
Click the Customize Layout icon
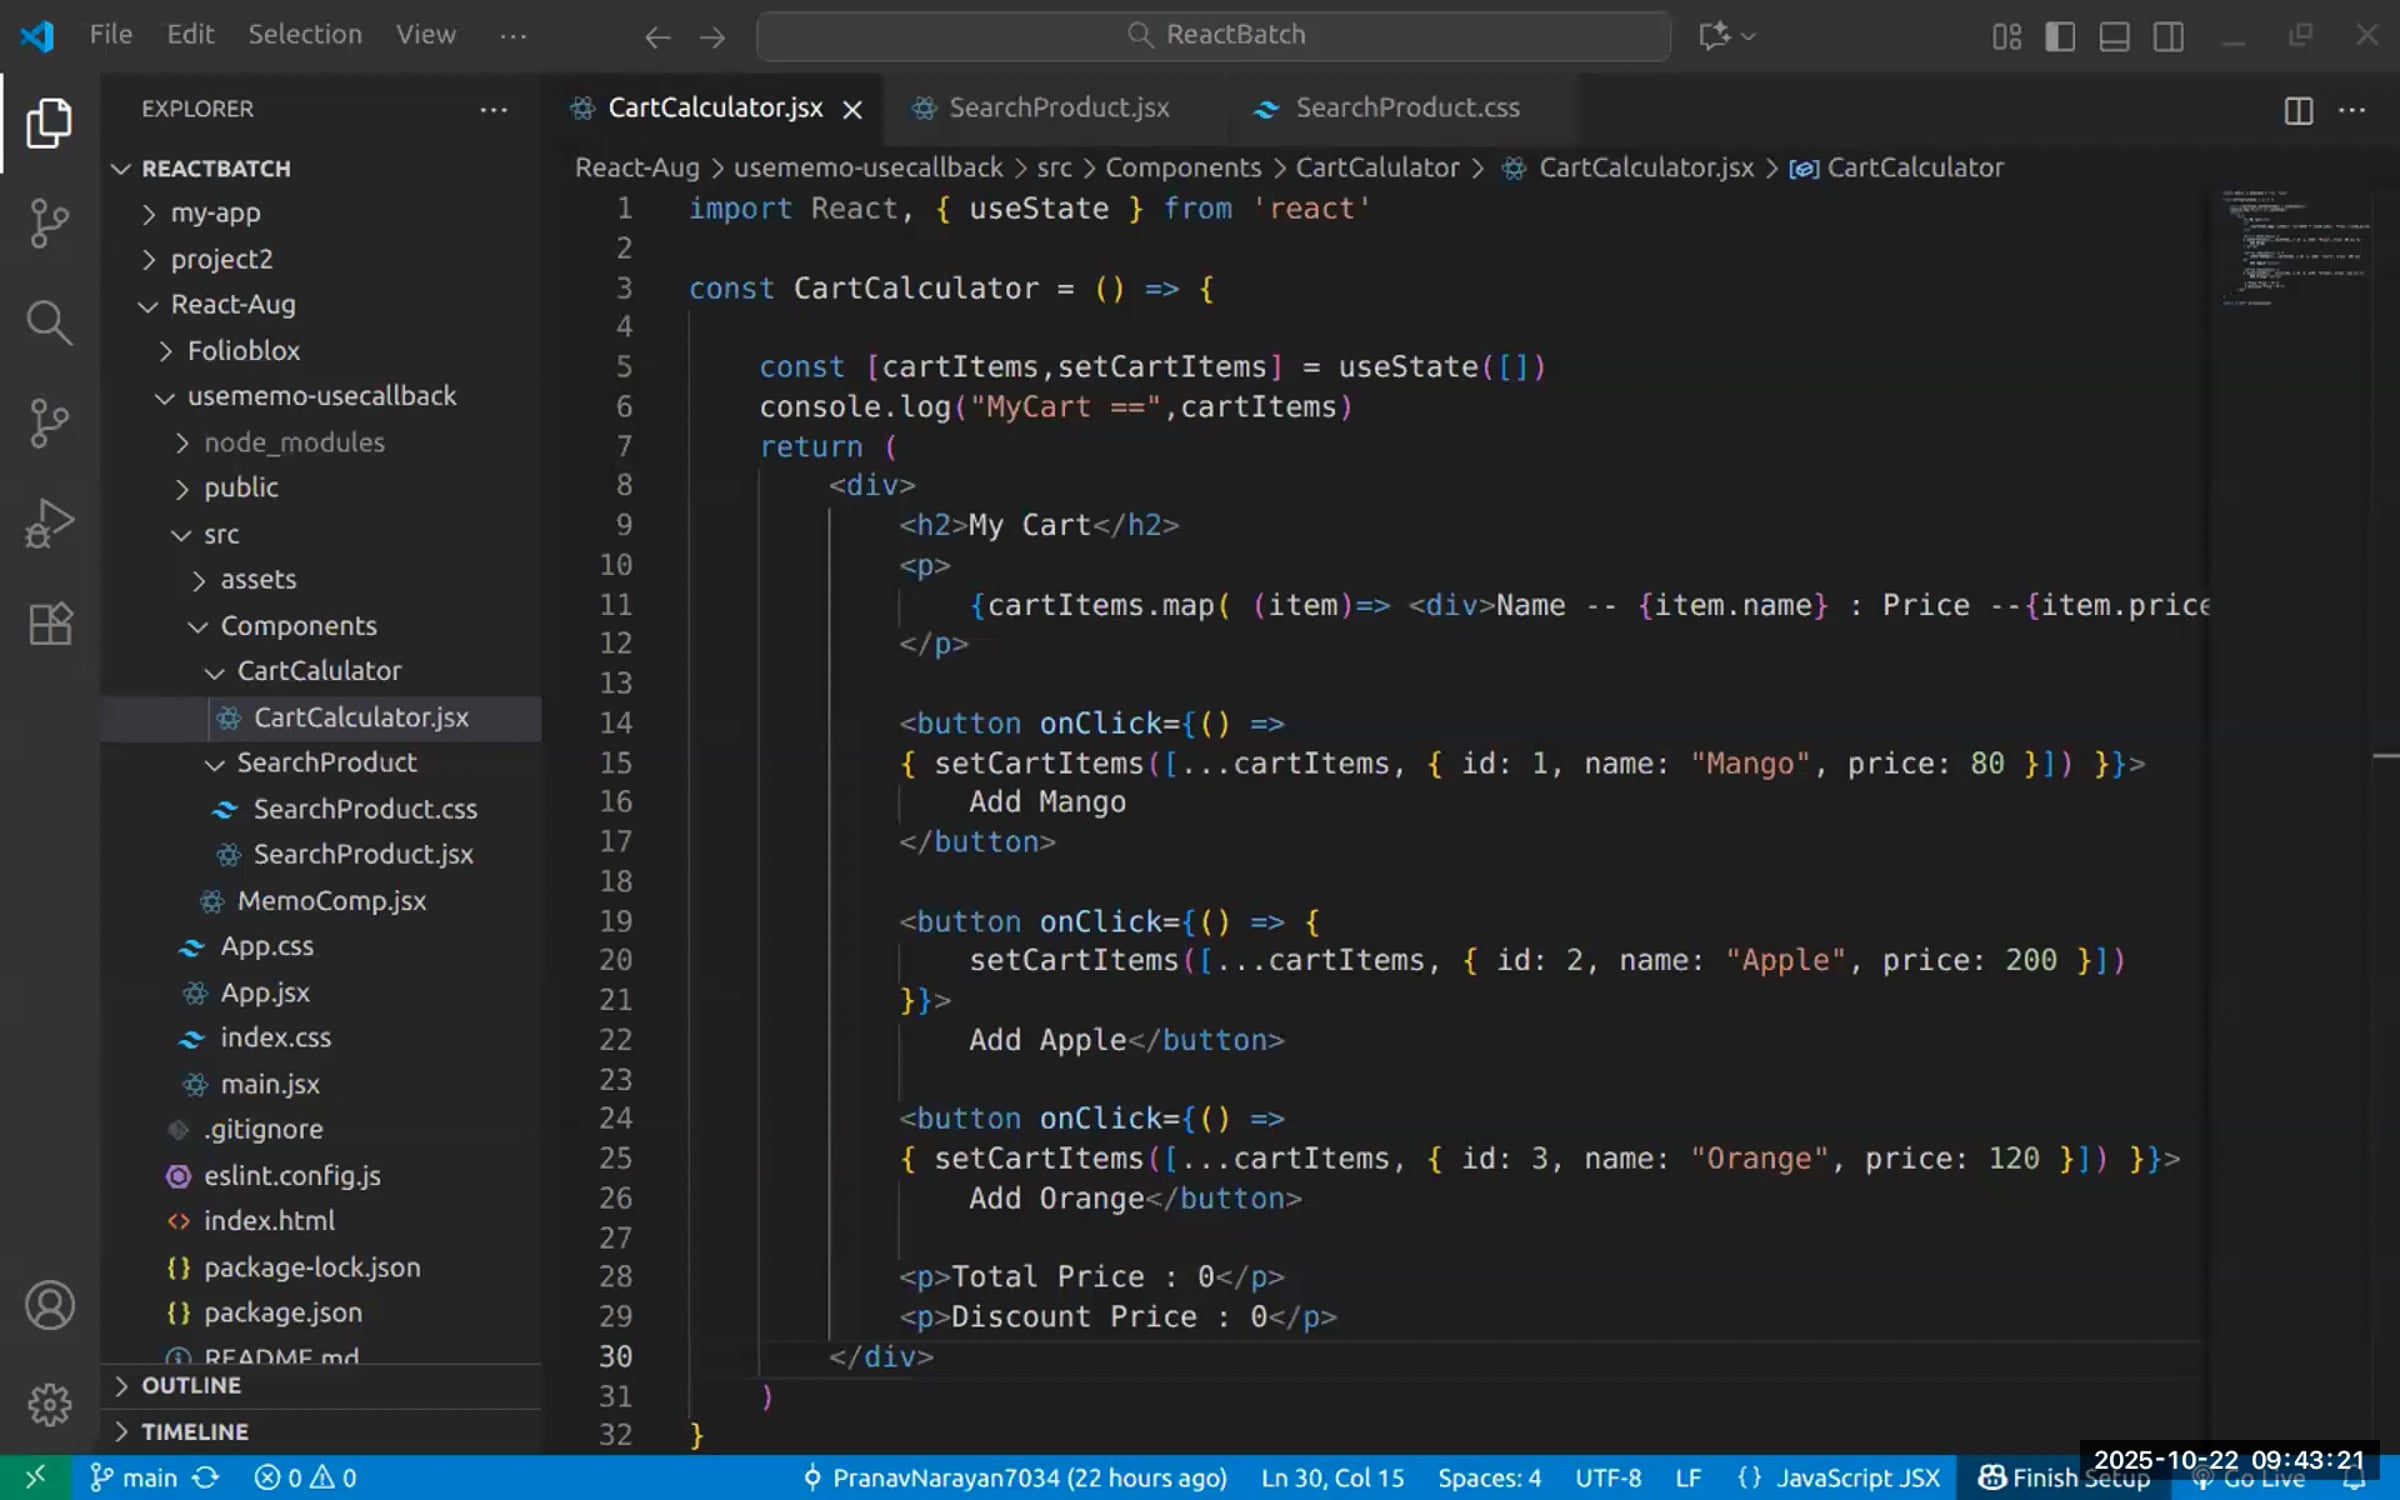pyautogui.click(x=2006, y=37)
